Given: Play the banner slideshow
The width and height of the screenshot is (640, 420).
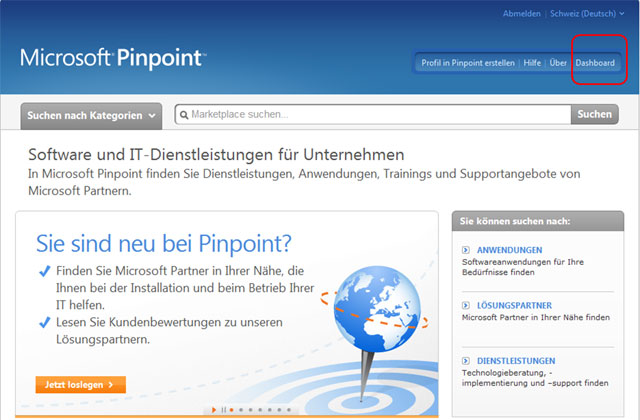Looking at the screenshot, I should (x=214, y=410).
